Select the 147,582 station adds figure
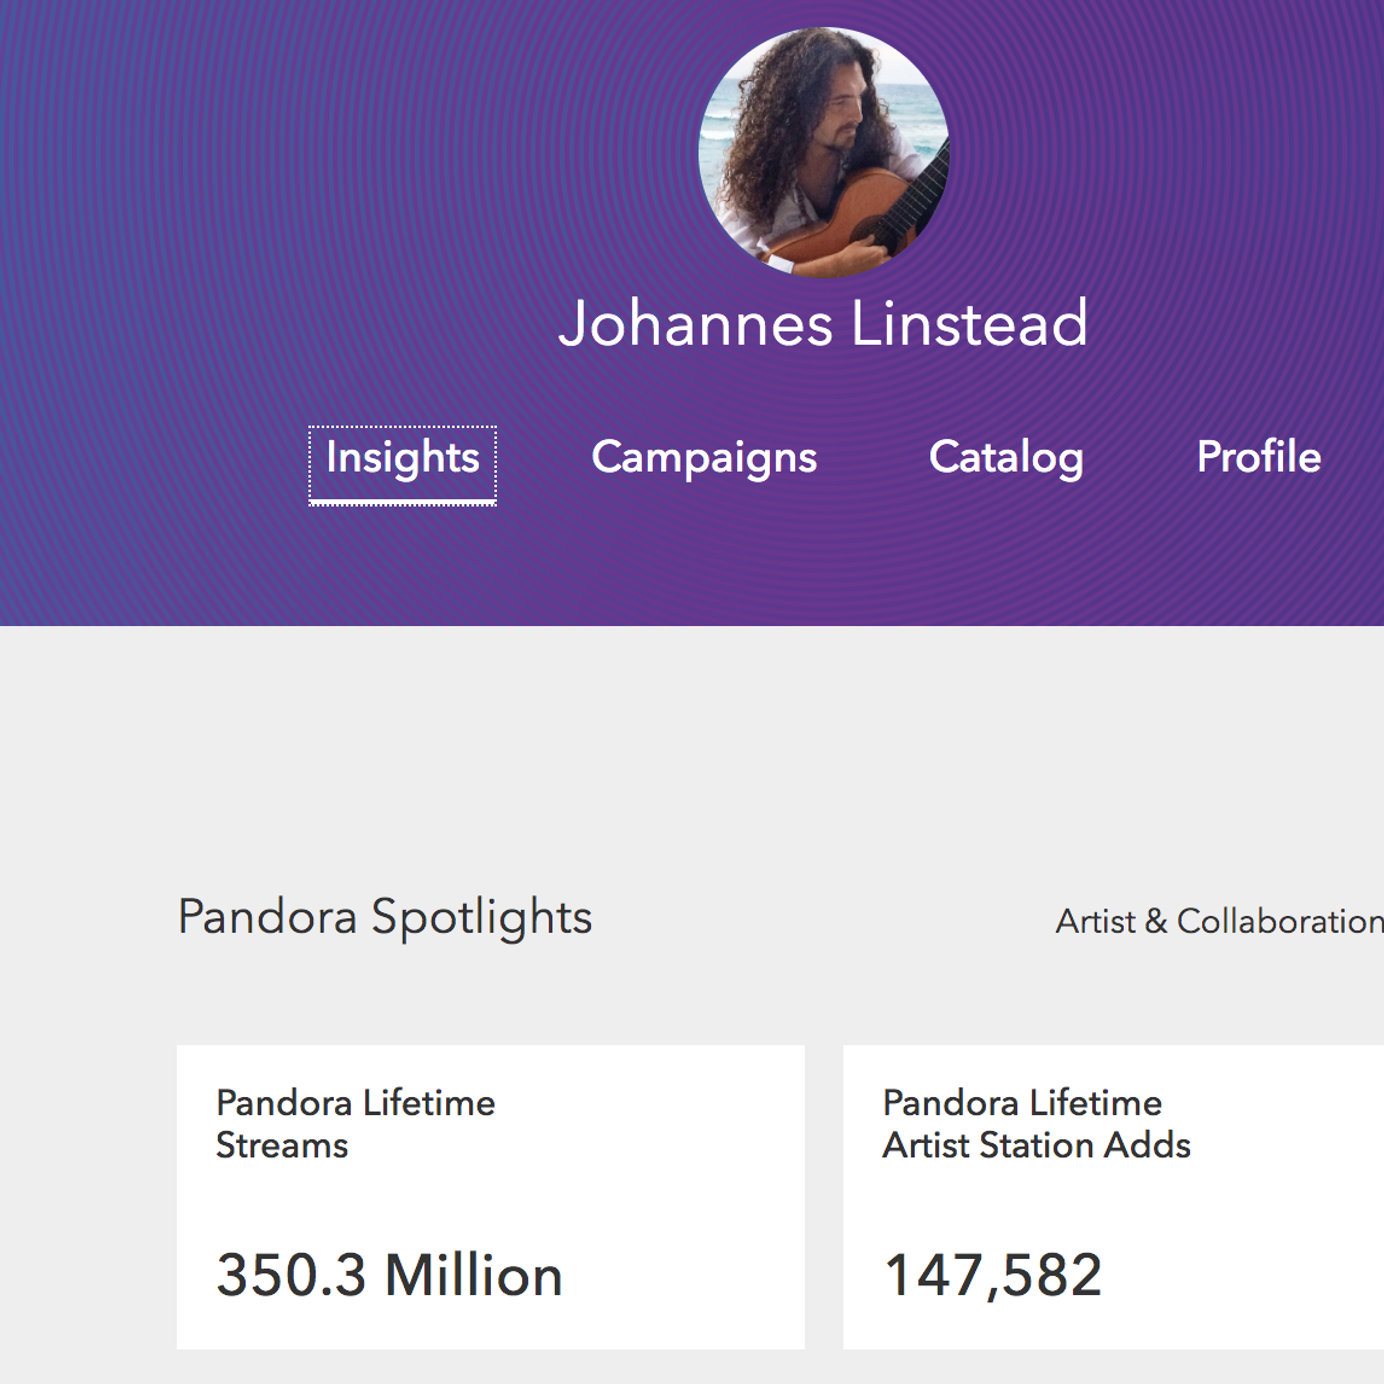This screenshot has height=1384, width=1384. pos(993,1276)
